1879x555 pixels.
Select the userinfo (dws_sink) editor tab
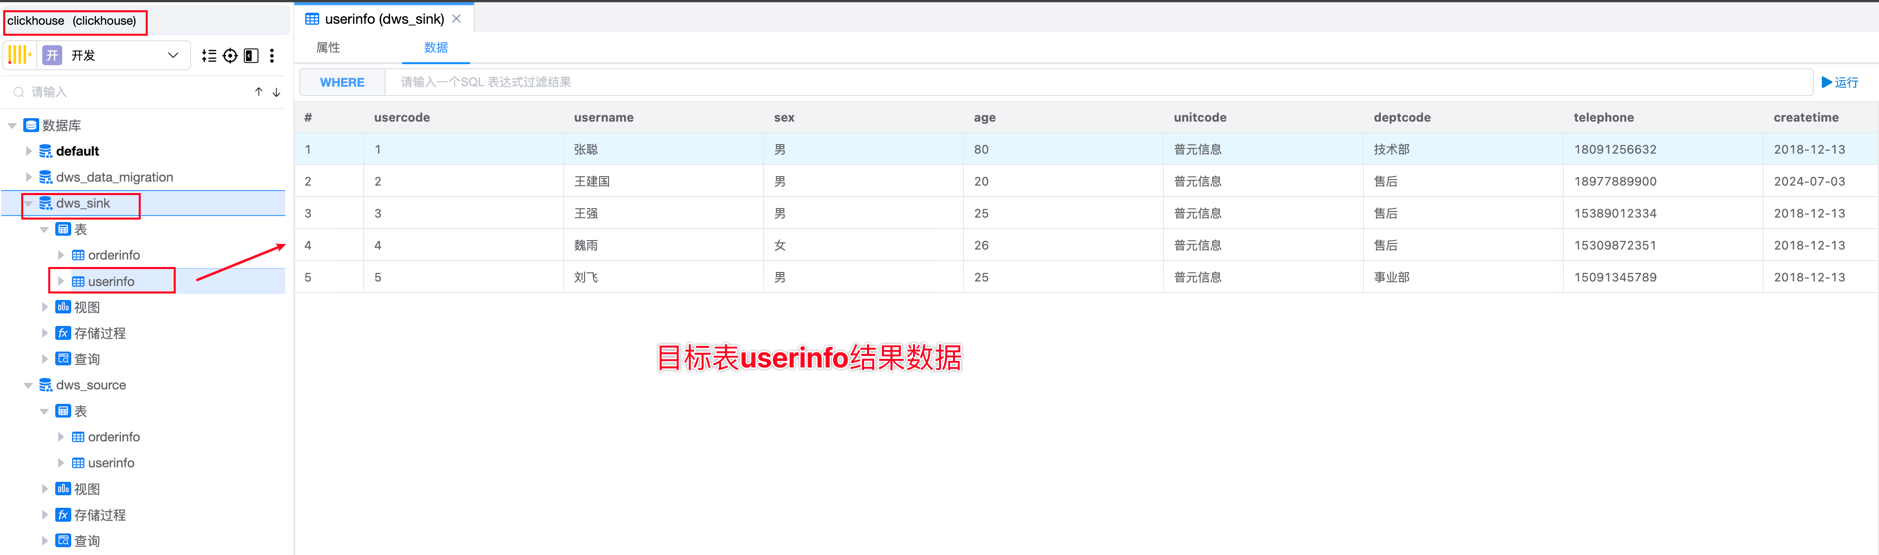[x=384, y=19]
